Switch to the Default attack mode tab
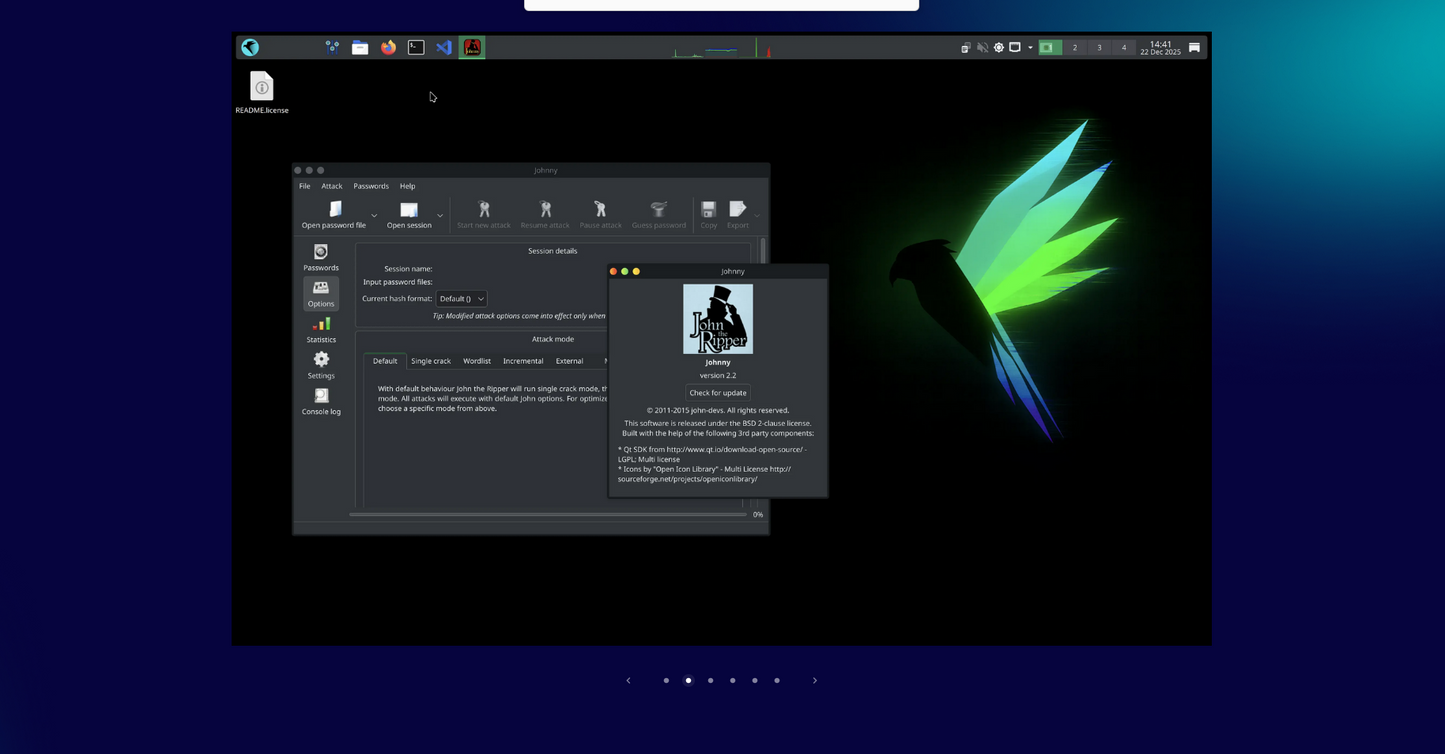The width and height of the screenshot is (1445, 754). tap(385, 361)
